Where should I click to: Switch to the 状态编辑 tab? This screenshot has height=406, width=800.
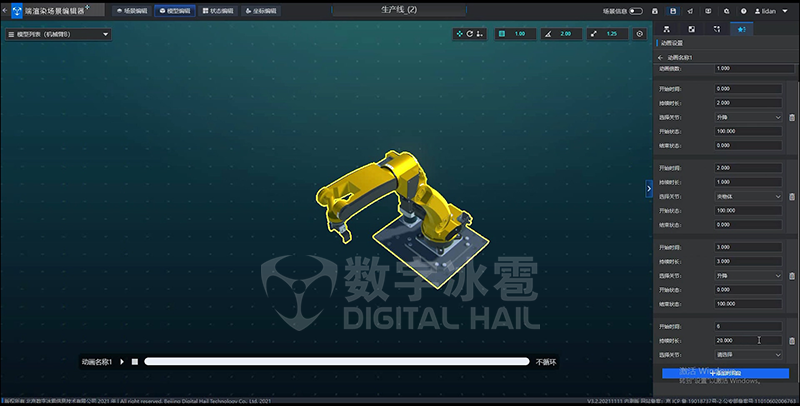coord(218,11)
